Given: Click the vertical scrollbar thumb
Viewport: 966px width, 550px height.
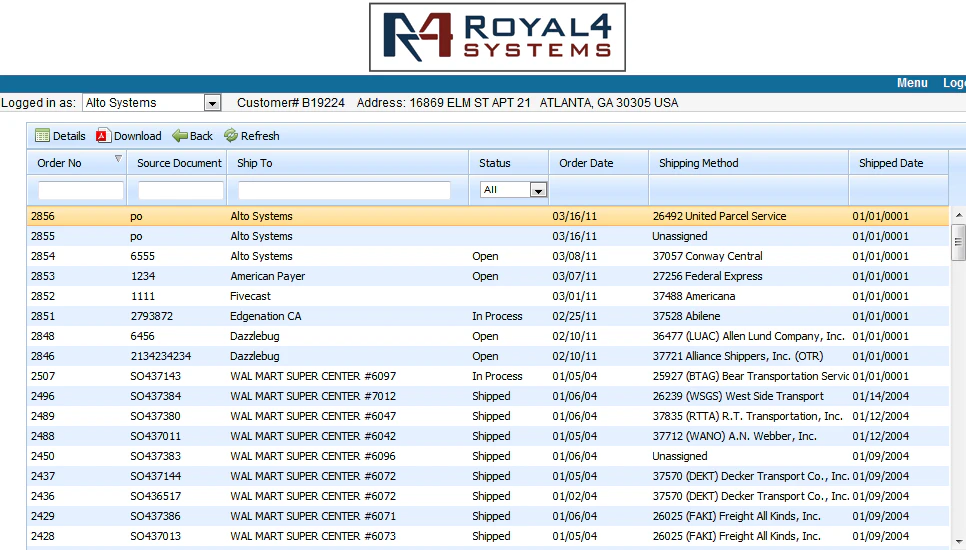Looking at the screenshot, I should (958, 242).
